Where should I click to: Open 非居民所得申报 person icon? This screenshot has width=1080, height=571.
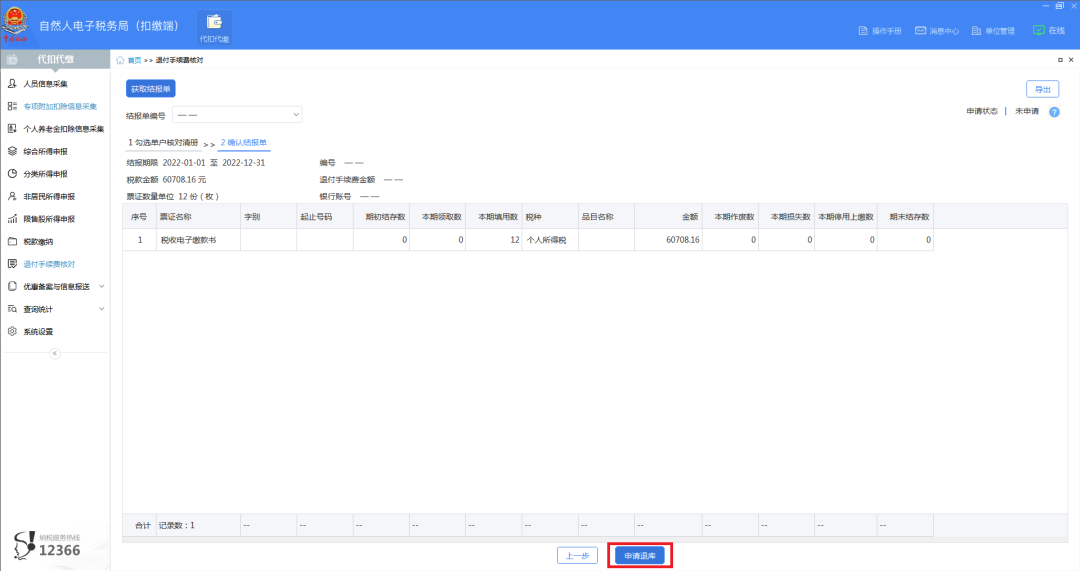(12, 196)
